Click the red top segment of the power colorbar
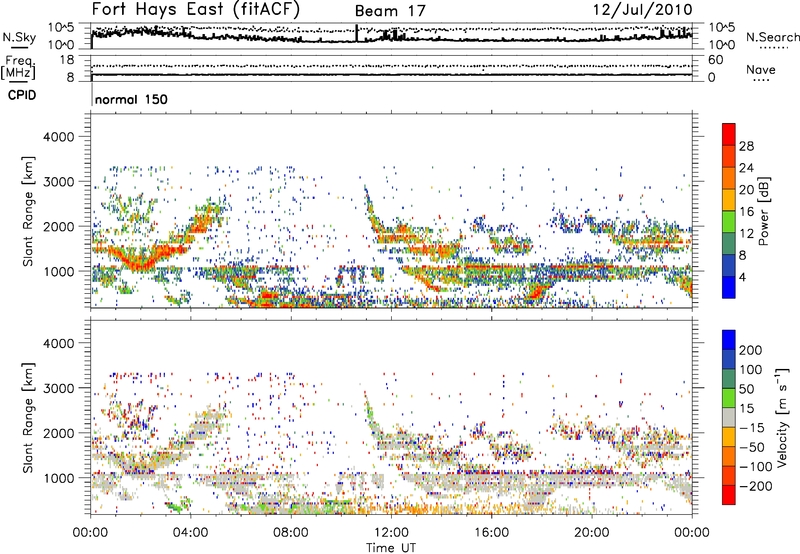This screenshot has height=554, width=800. 729,134
